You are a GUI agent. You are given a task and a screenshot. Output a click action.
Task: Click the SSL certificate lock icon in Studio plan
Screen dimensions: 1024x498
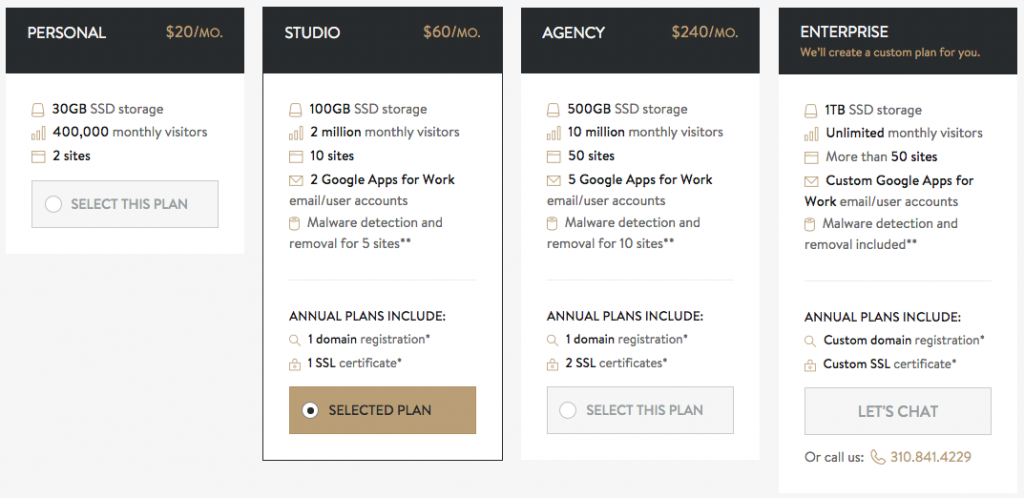tap(295, 364)
